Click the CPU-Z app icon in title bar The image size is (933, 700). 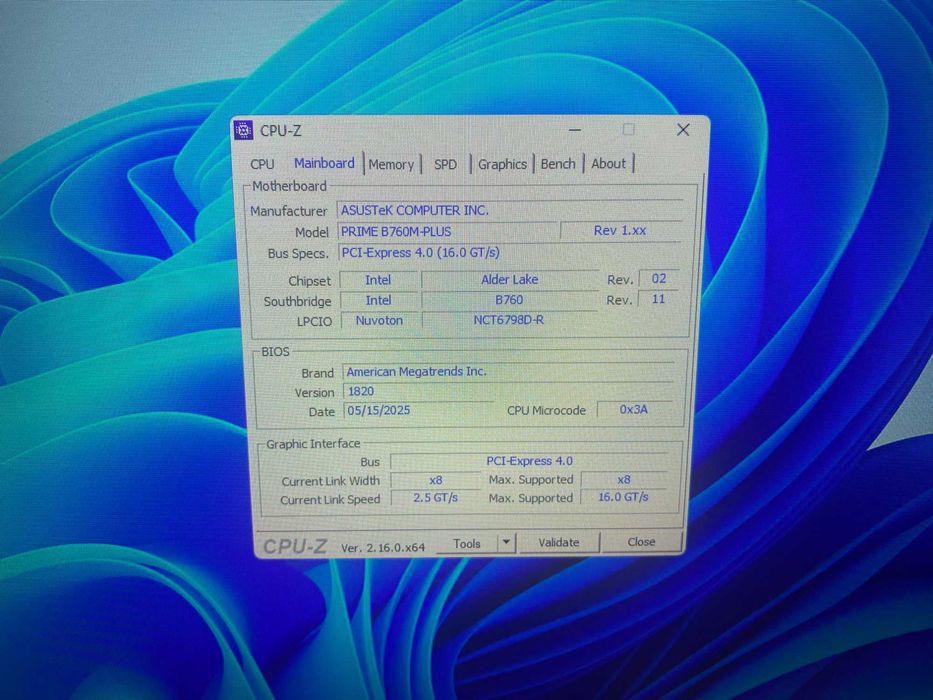[243, 130]
